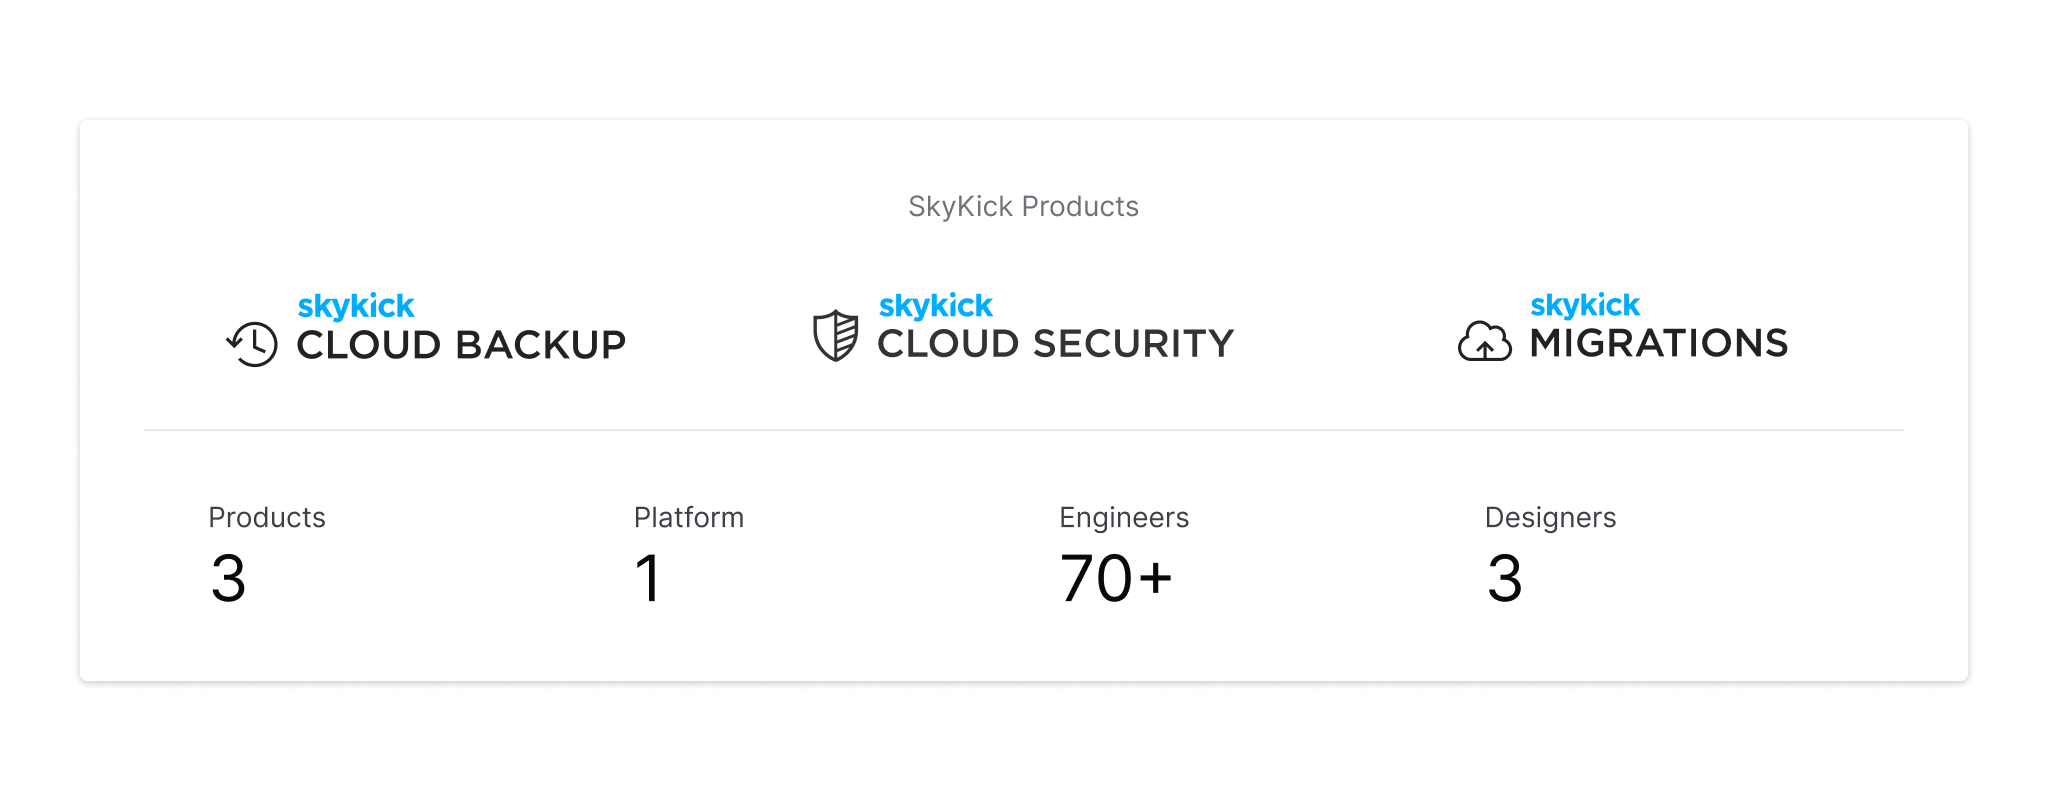Click the 70+ value under Engineers
Screen dimensions: 2048x802
[x=1116, y=579]
